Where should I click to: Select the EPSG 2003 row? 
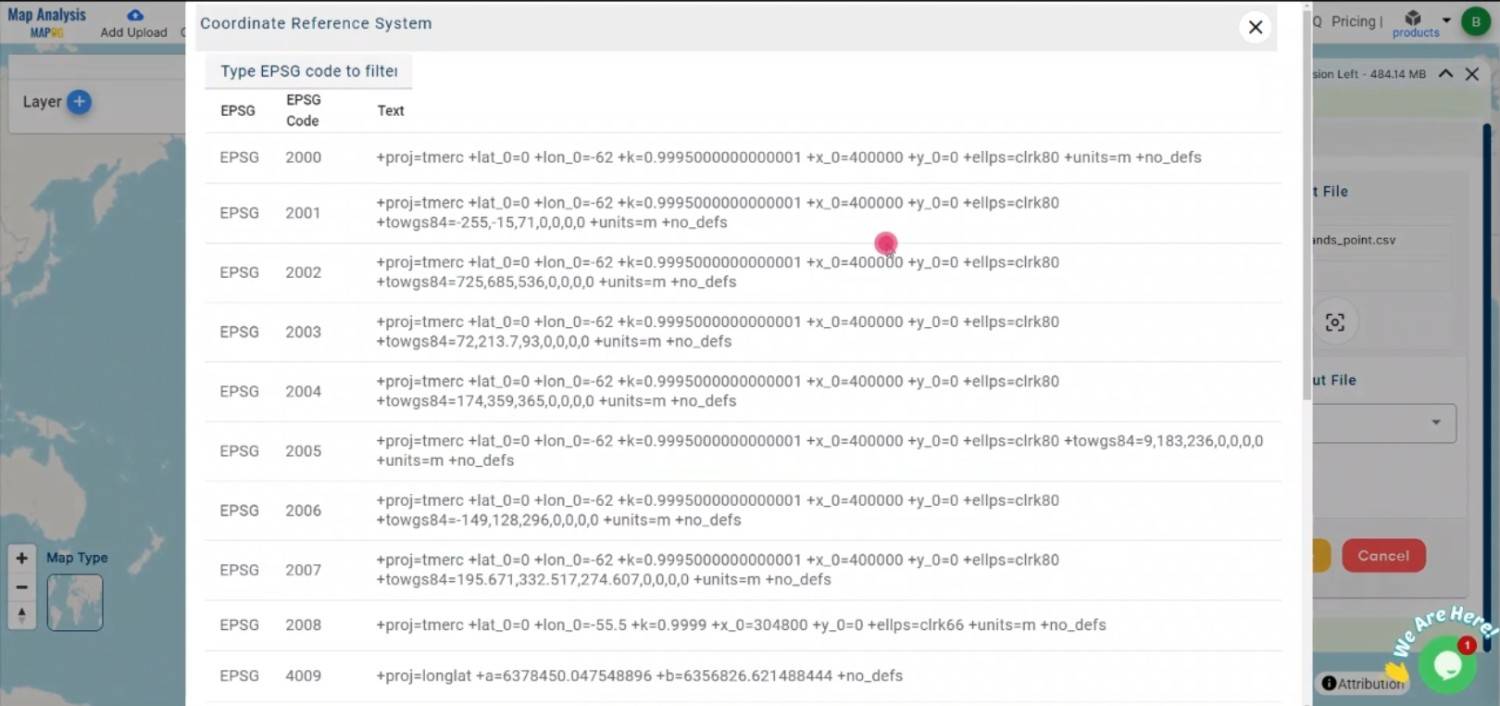coord(743,332)
